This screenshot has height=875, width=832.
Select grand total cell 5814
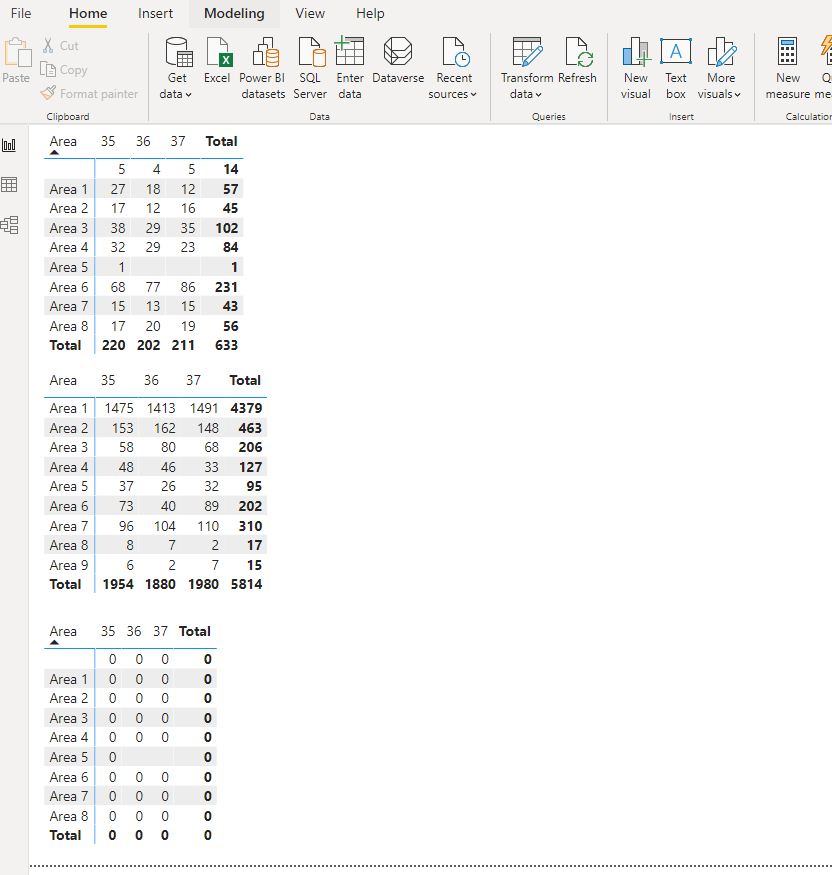click(x=246, y=584)
